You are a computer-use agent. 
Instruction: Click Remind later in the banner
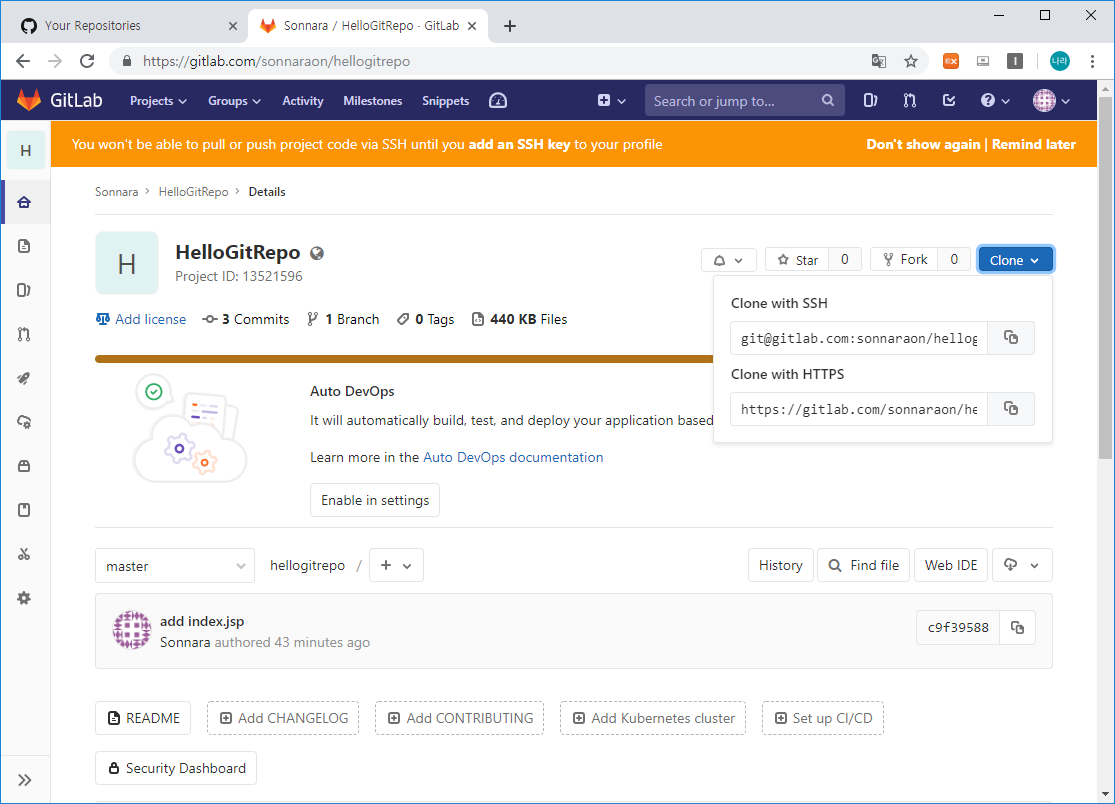(1033, 144)
